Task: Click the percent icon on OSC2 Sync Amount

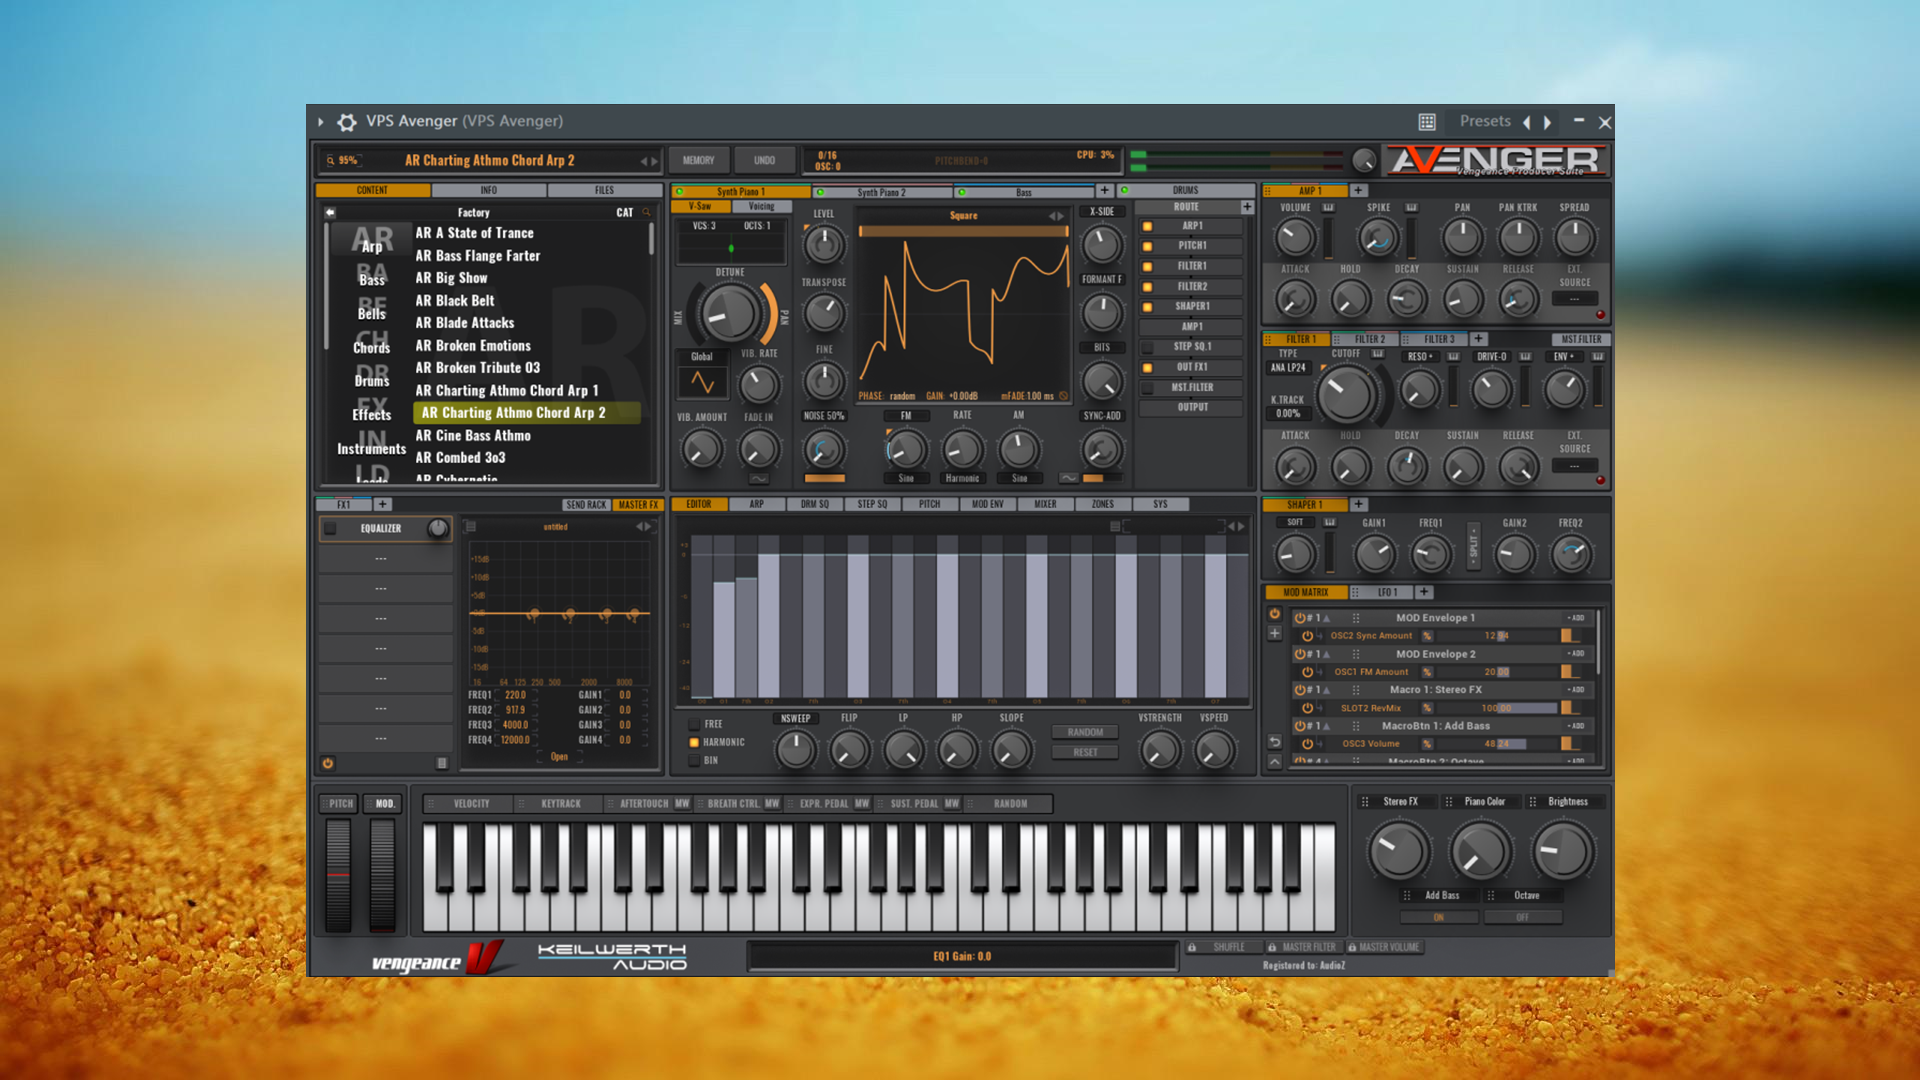Action: click(x=1427, y=636)
